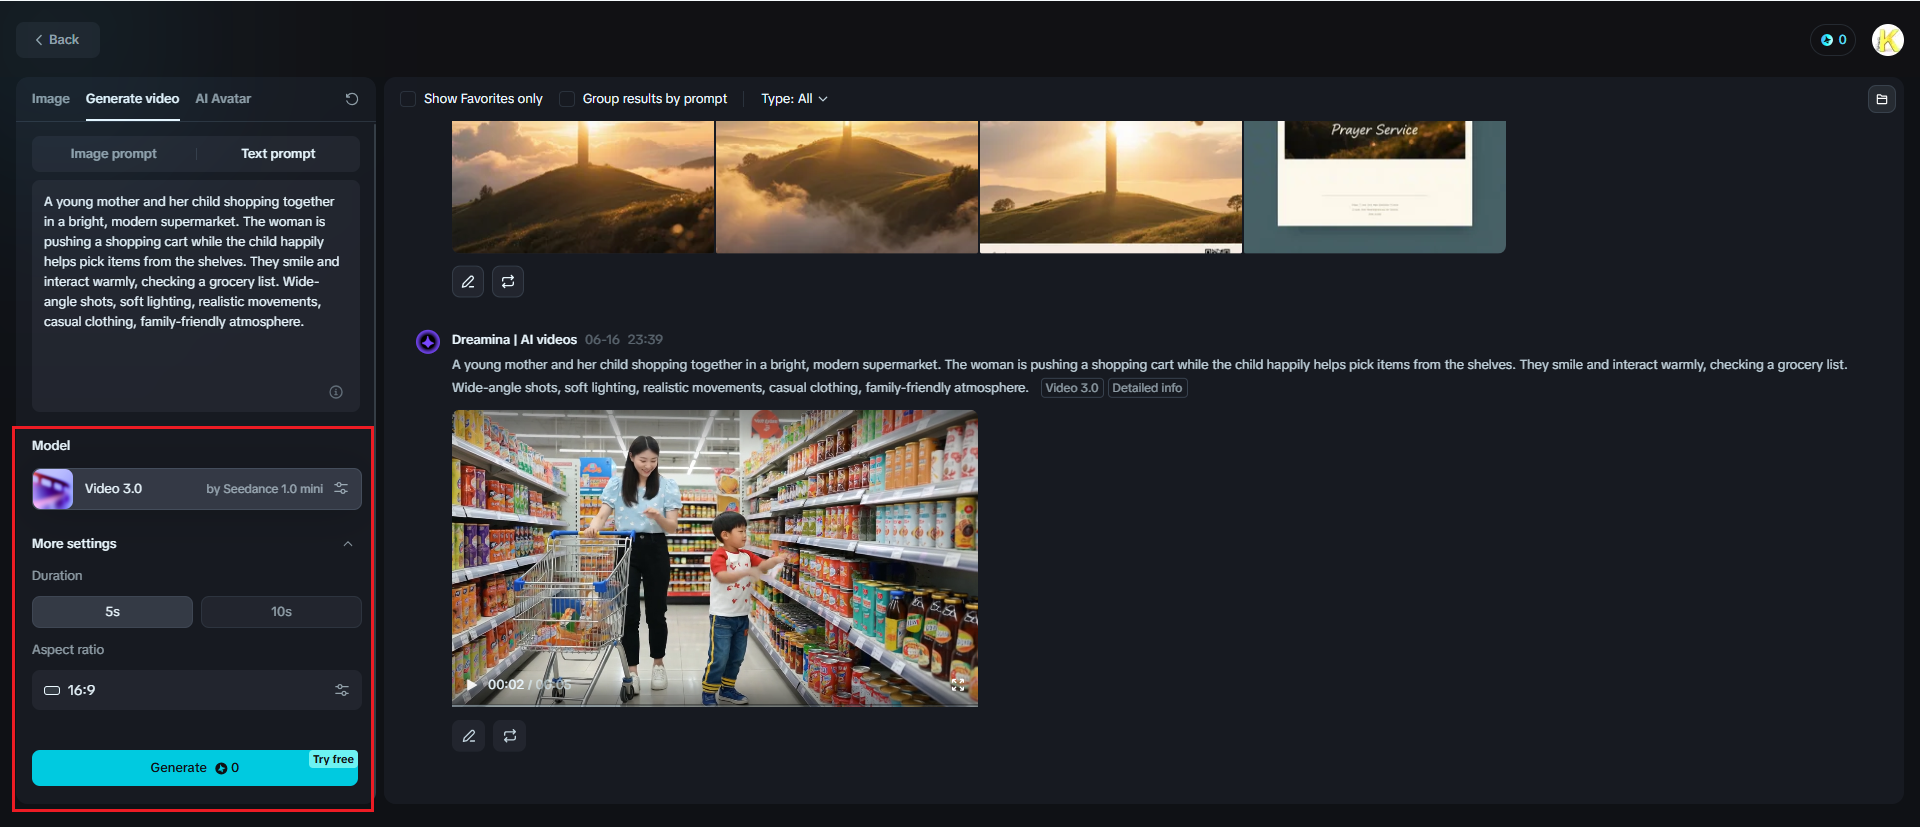
Task: Click the supermarket video preview
Action: (715, 558)
